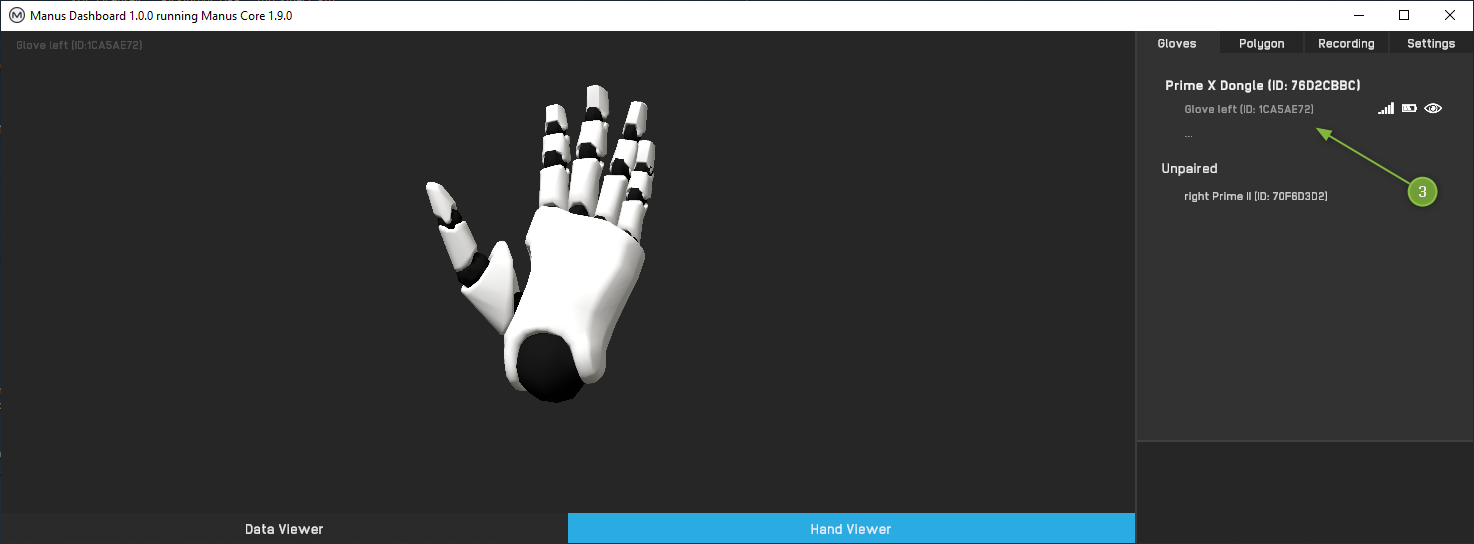Viewport: 1474px width, 544px height.
Task: Select the Hand Viewer button
Action: 850,529
